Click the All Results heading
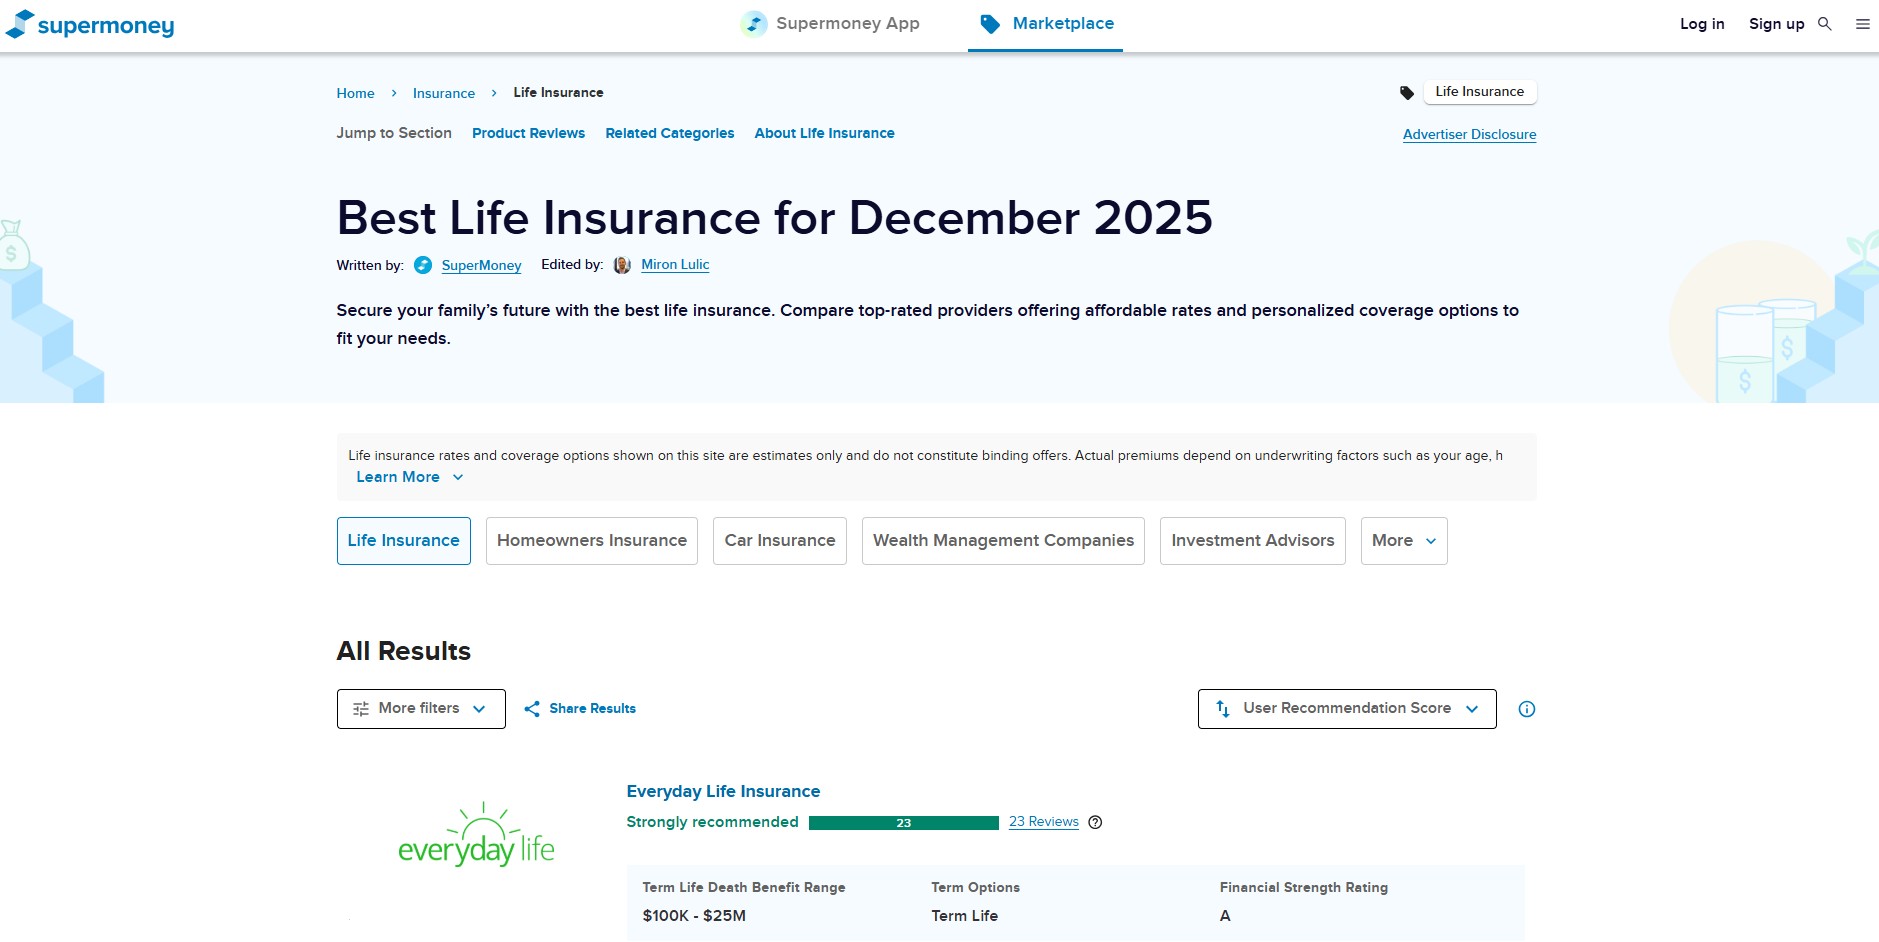The width and height of the screenshot is (1879, 942). point(403,651)
